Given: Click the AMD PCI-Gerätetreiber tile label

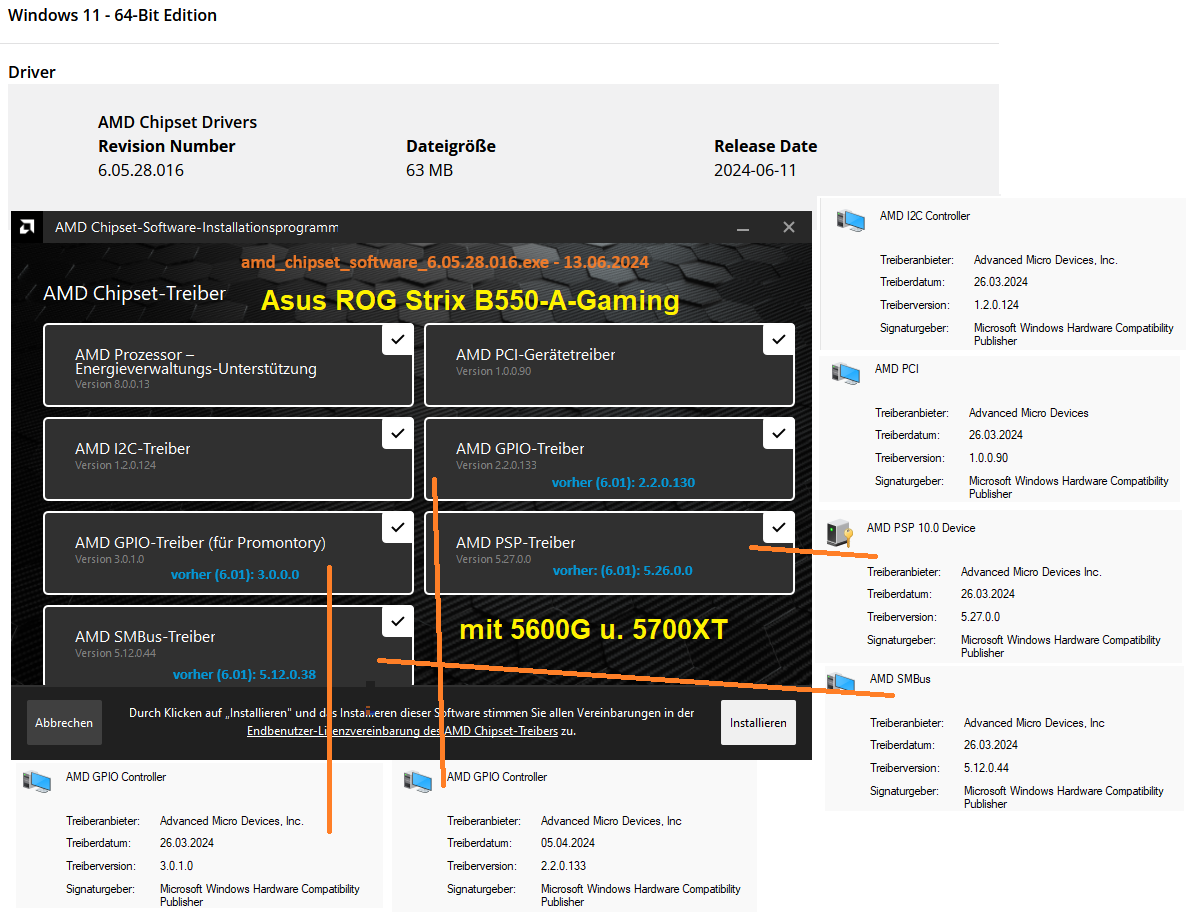Looking at the screenshot, I should coord(536,354).
